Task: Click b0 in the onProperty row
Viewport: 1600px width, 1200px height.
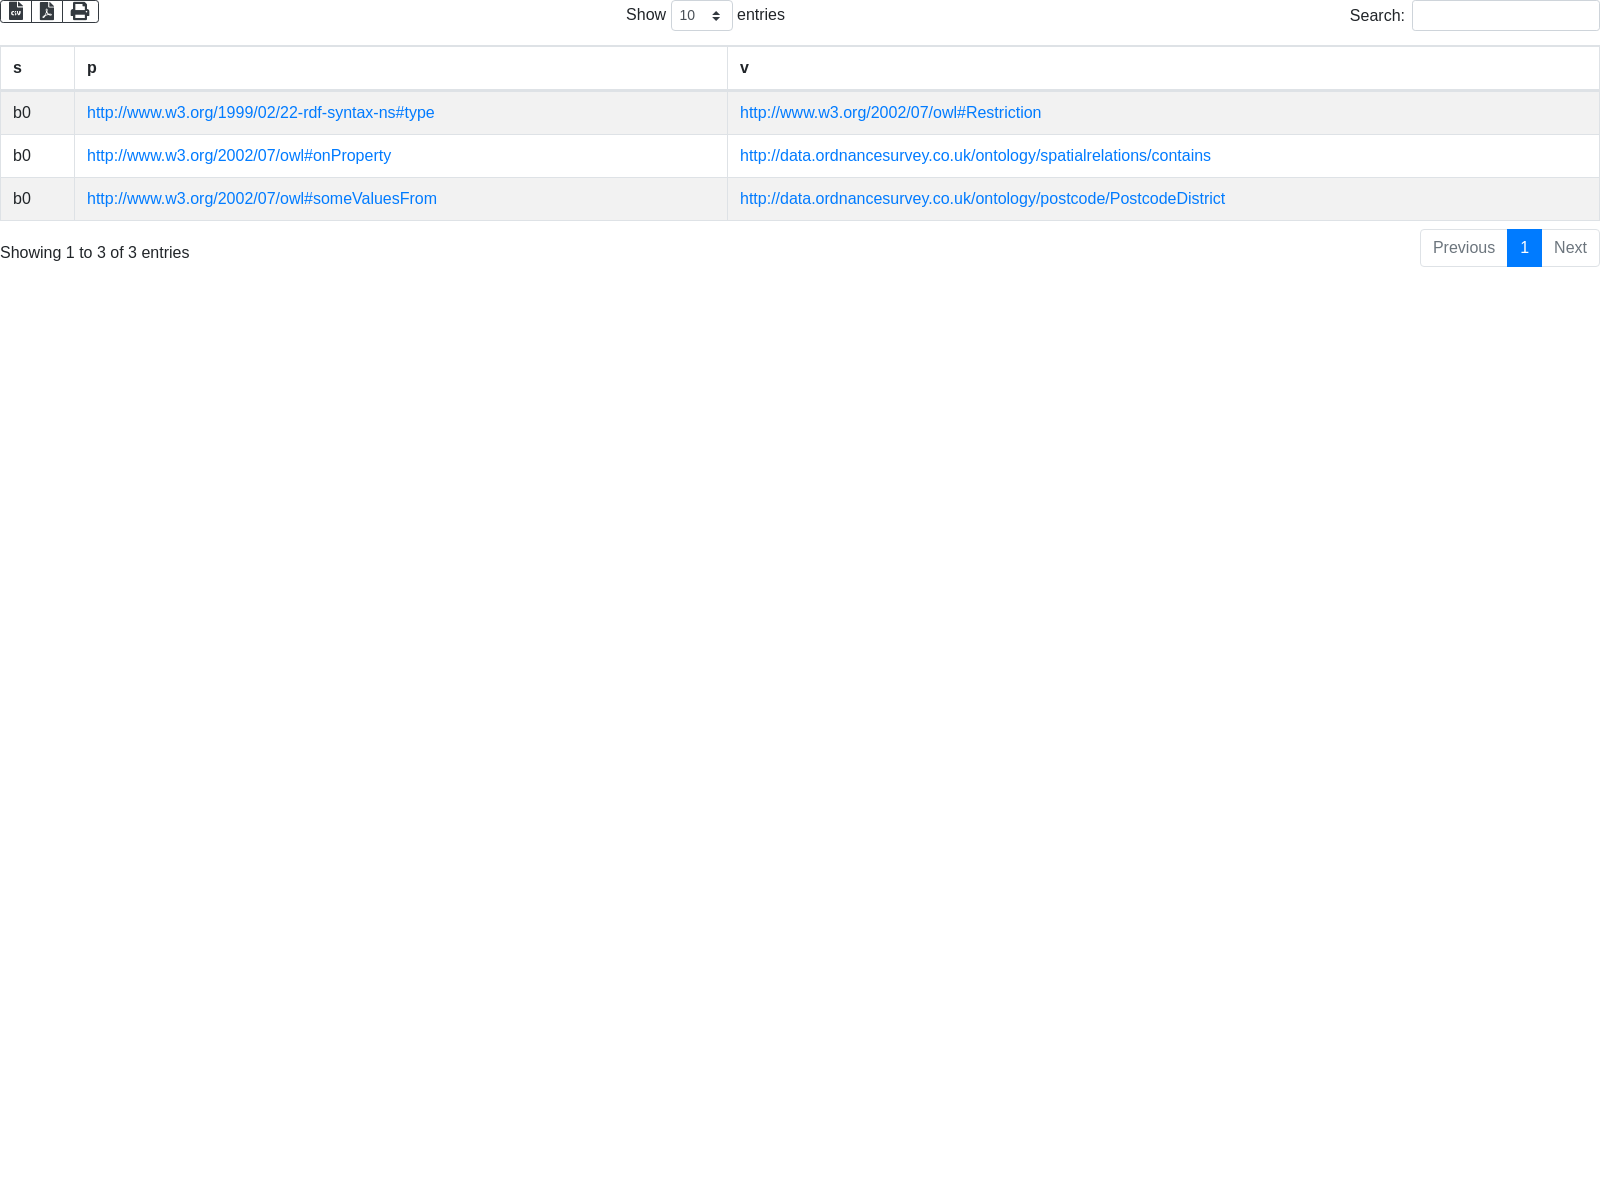Action: [x=22, y=156]
